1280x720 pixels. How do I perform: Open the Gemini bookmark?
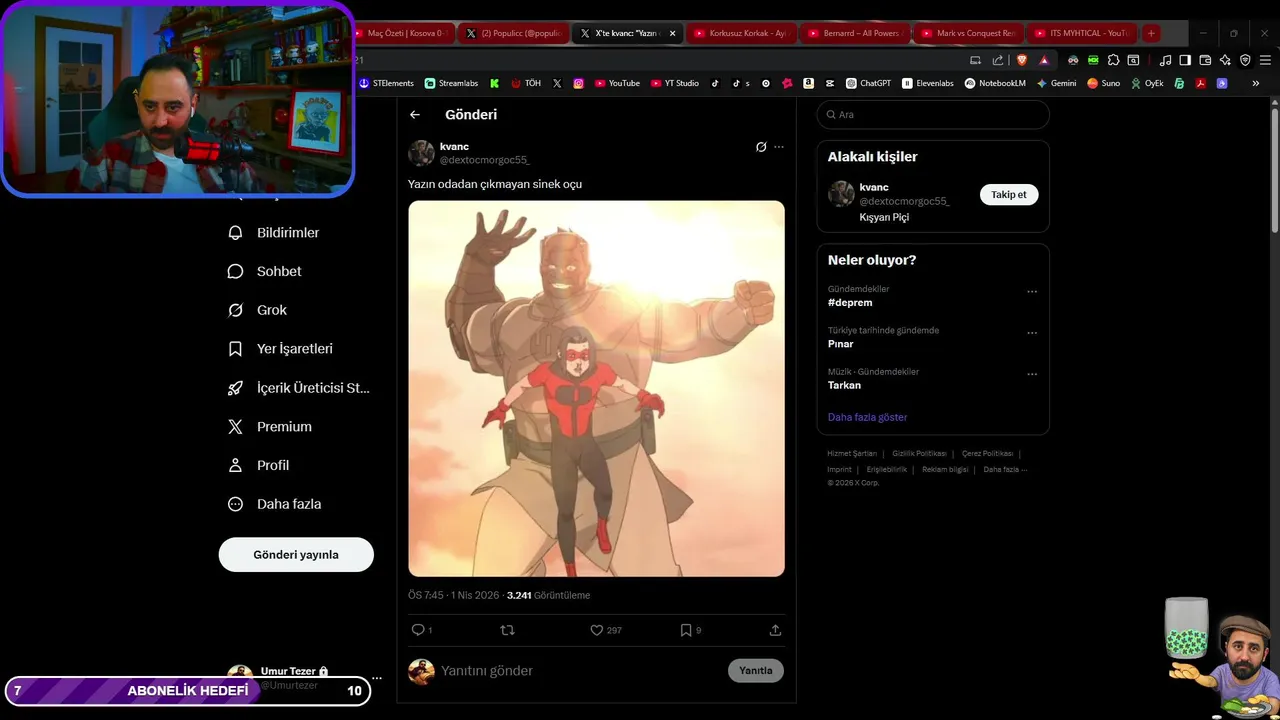coord(1056,83)
